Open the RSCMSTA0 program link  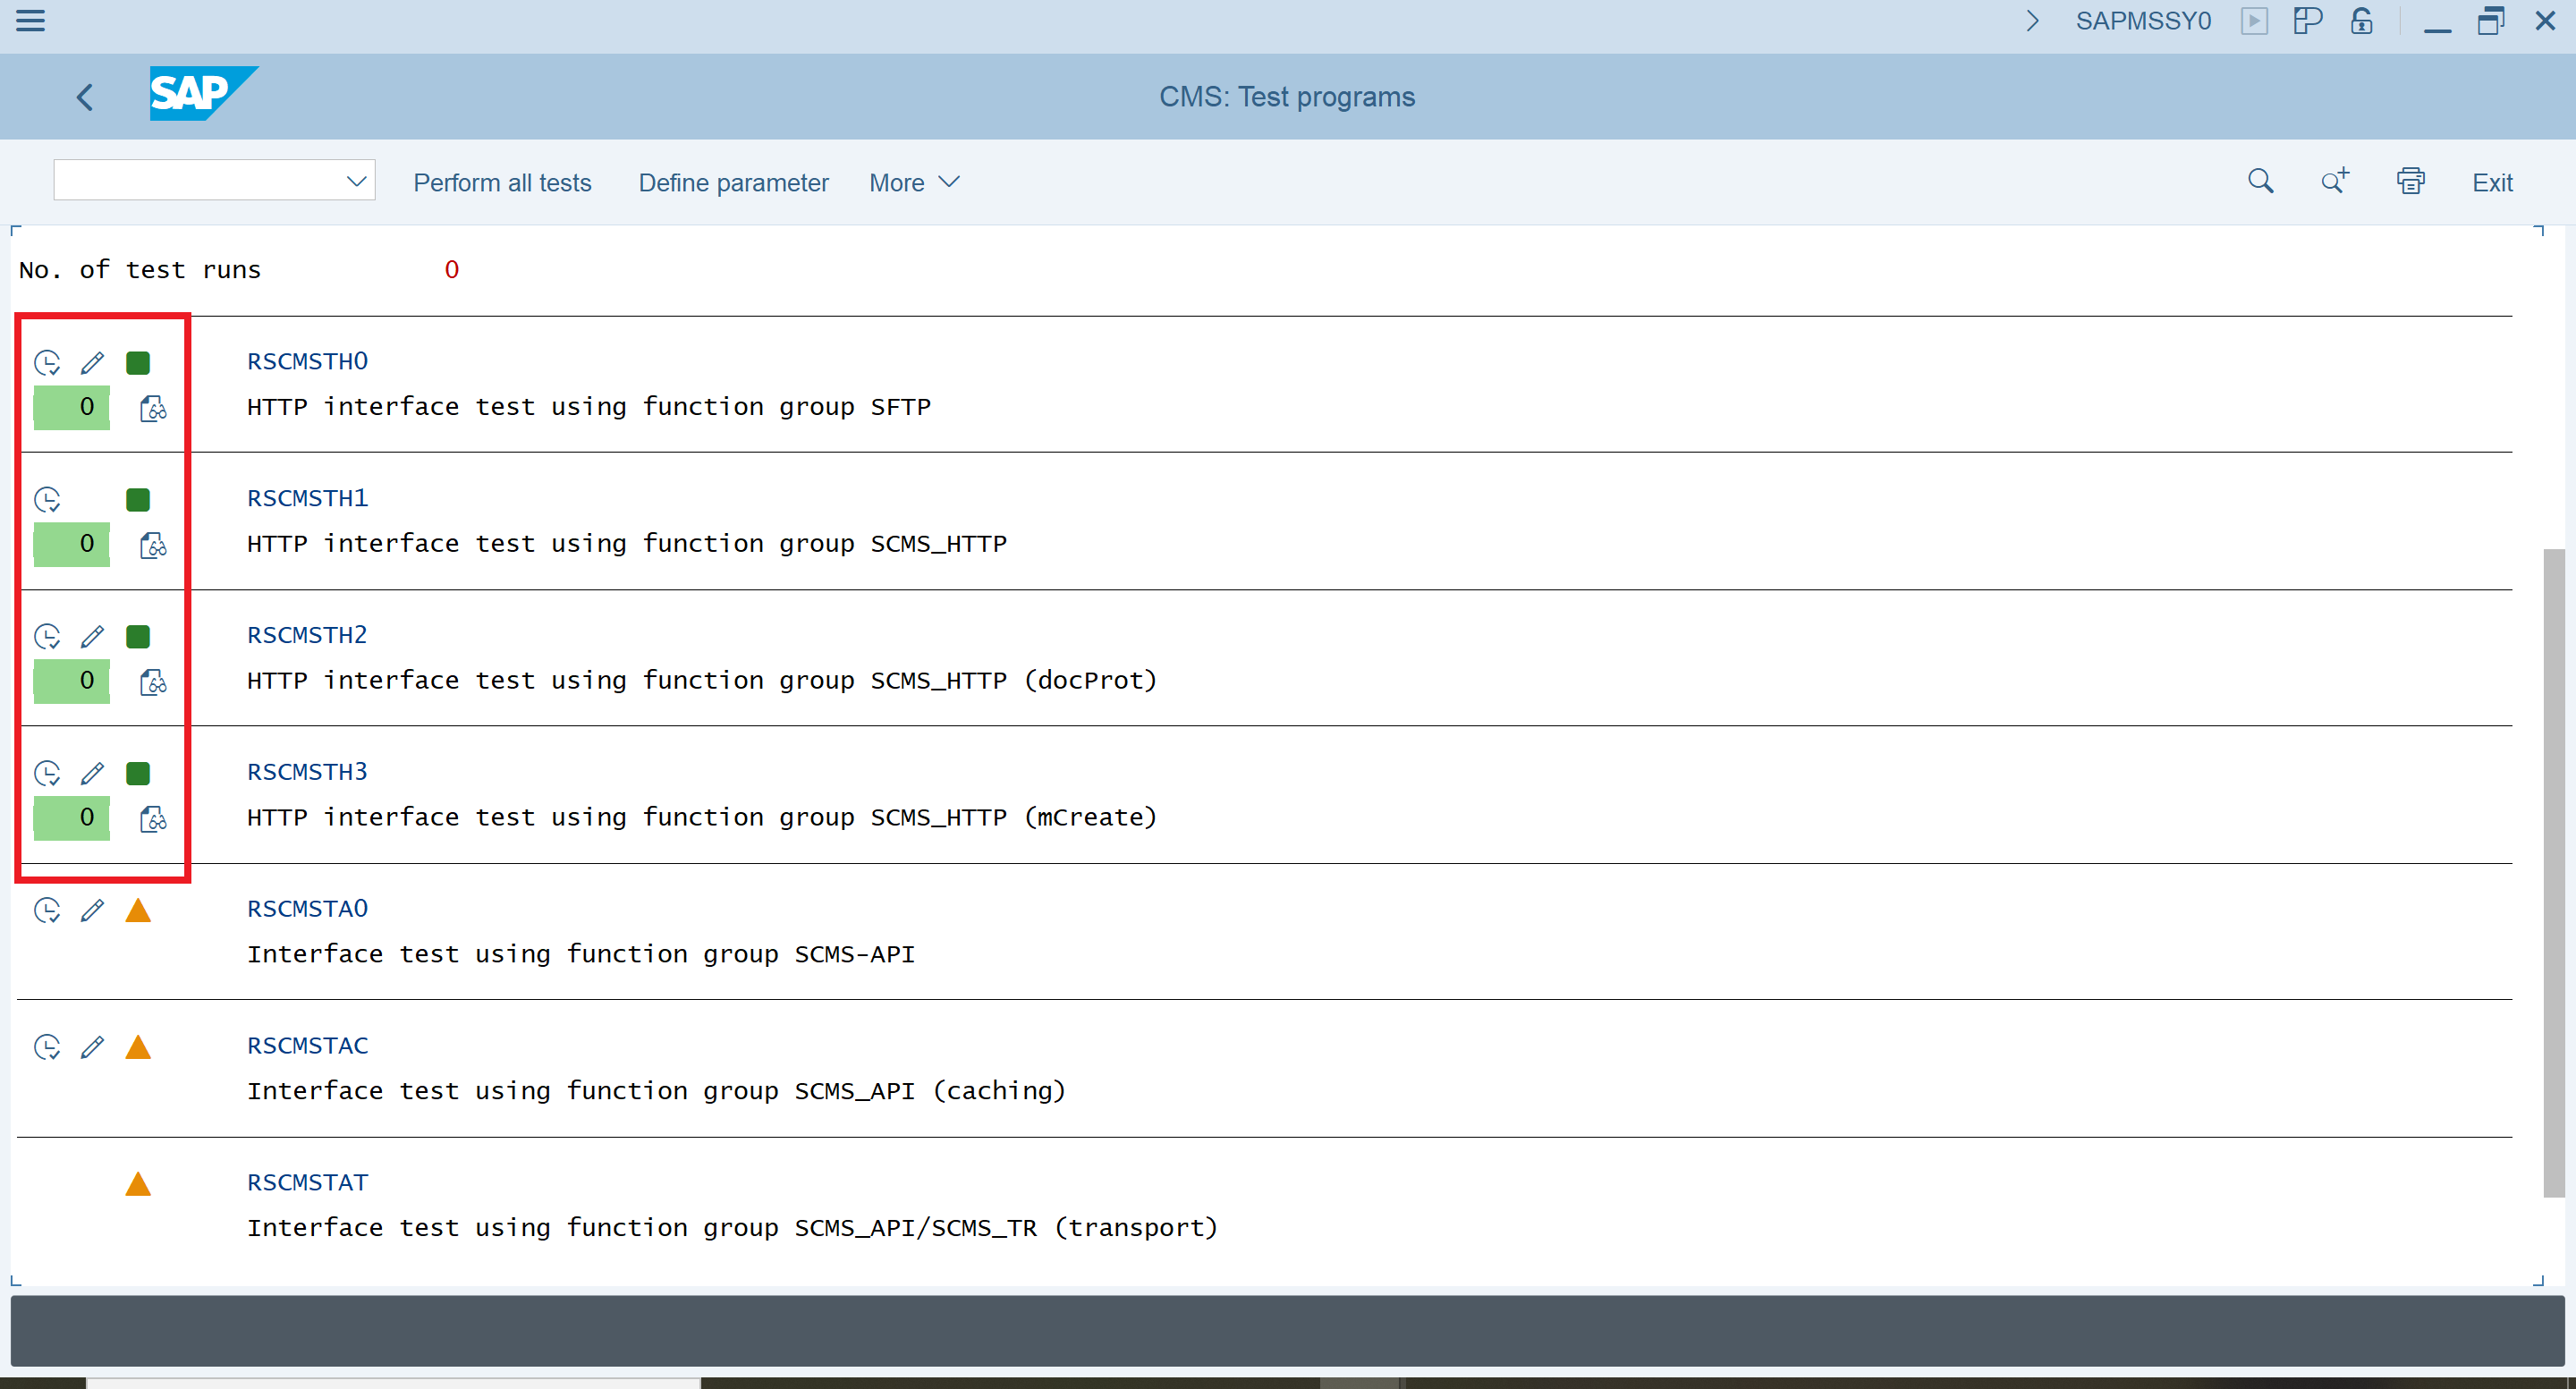[307, 907]
